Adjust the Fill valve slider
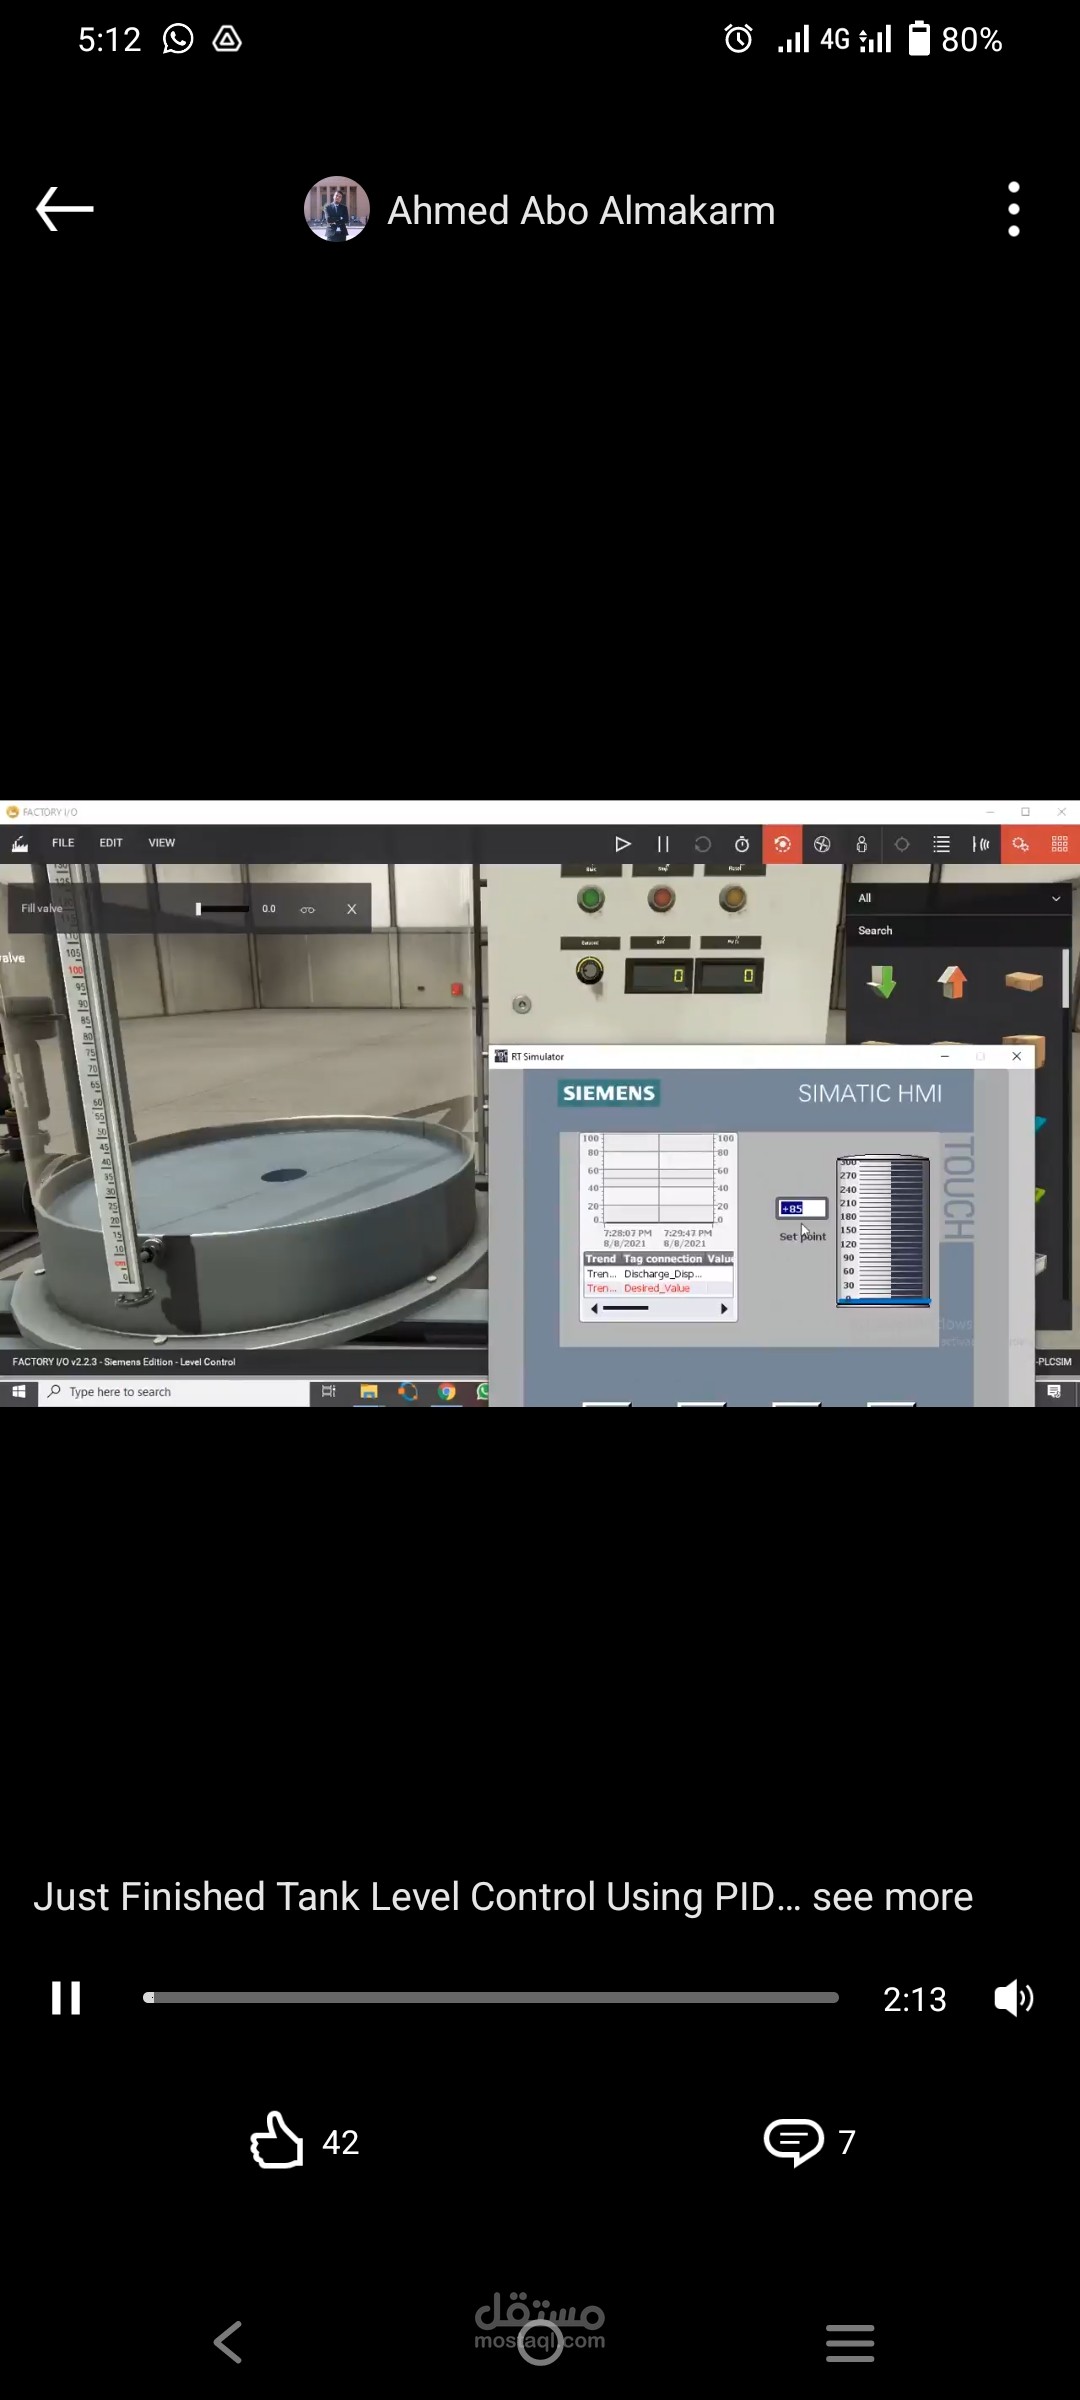This screenshot has height=2400, width=1080. tap(222, 909)
